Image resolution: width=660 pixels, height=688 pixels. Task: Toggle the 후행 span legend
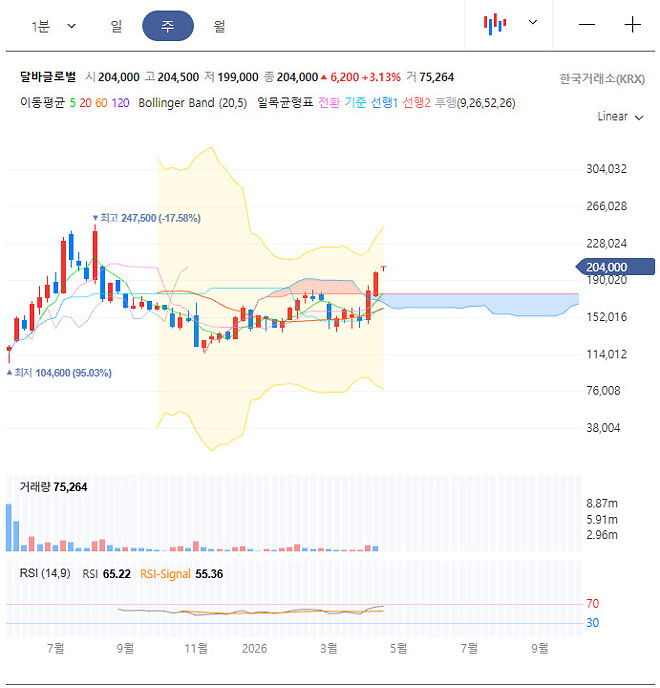(445, 103)
